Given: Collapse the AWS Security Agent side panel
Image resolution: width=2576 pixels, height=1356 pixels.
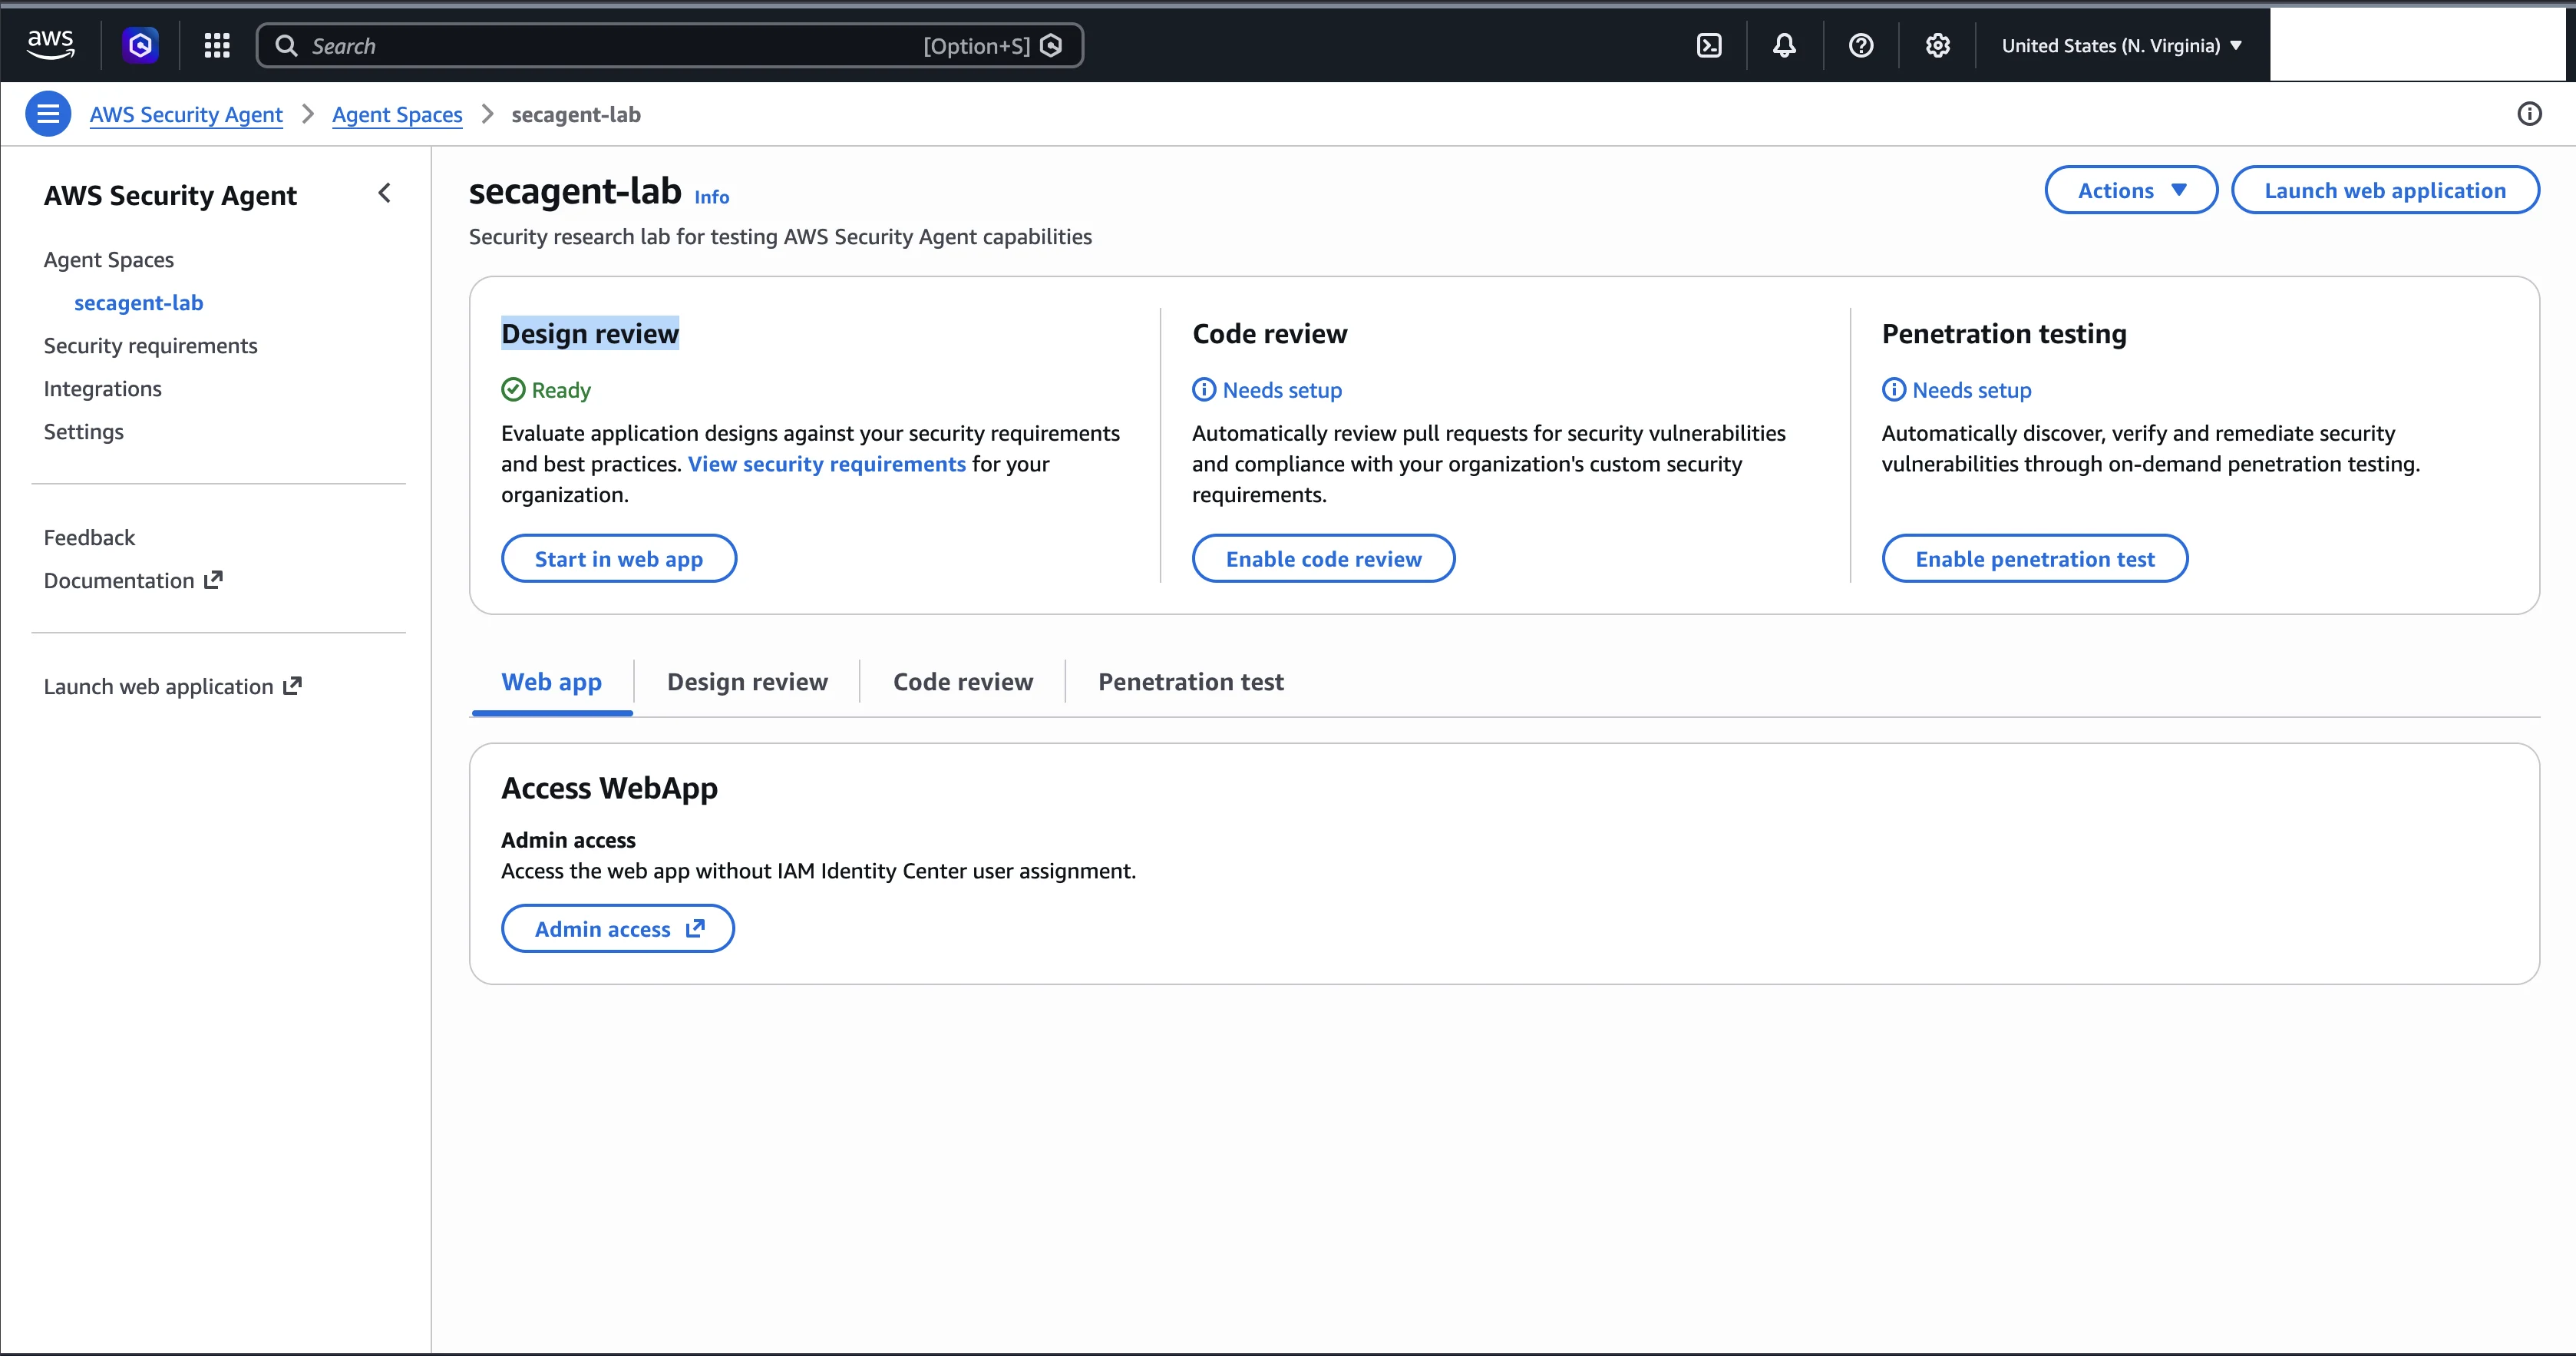Looking at the screenshot, I should [x=385, y=193].
